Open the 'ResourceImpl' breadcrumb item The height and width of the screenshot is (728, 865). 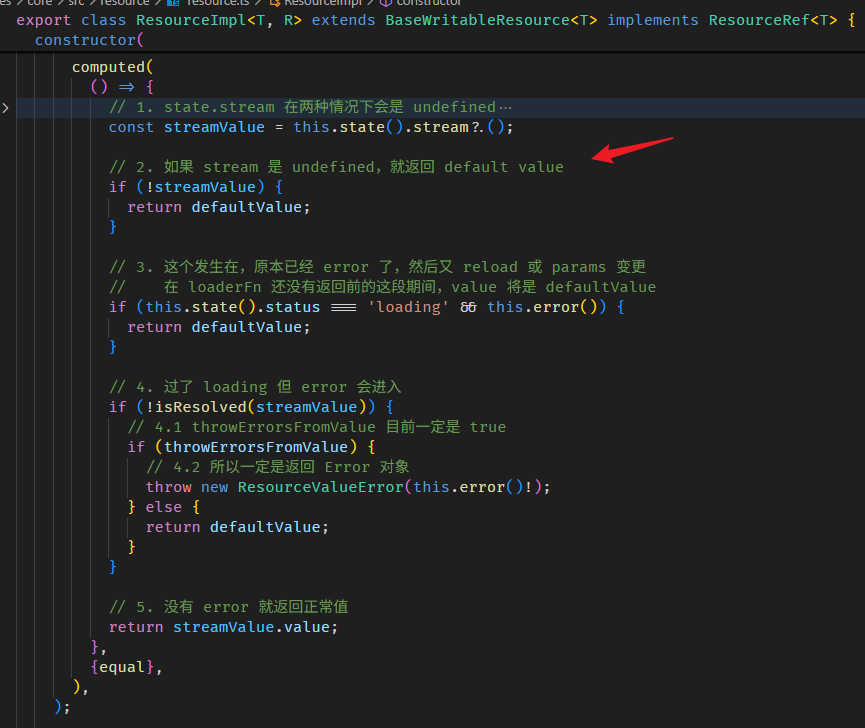point(317,3)
